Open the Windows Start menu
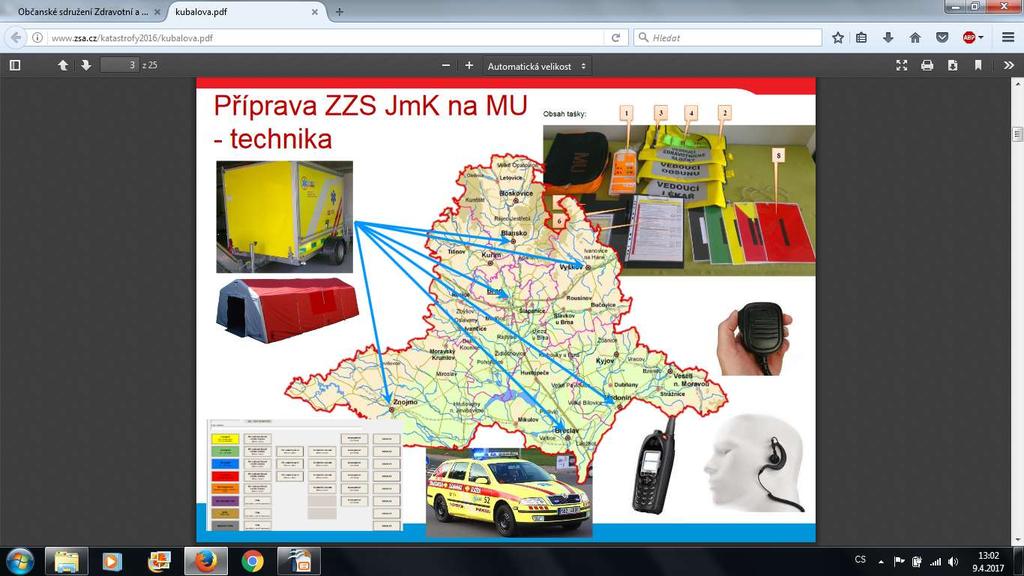Screen dimensions: 1024x576 click(x=20, y=562)
